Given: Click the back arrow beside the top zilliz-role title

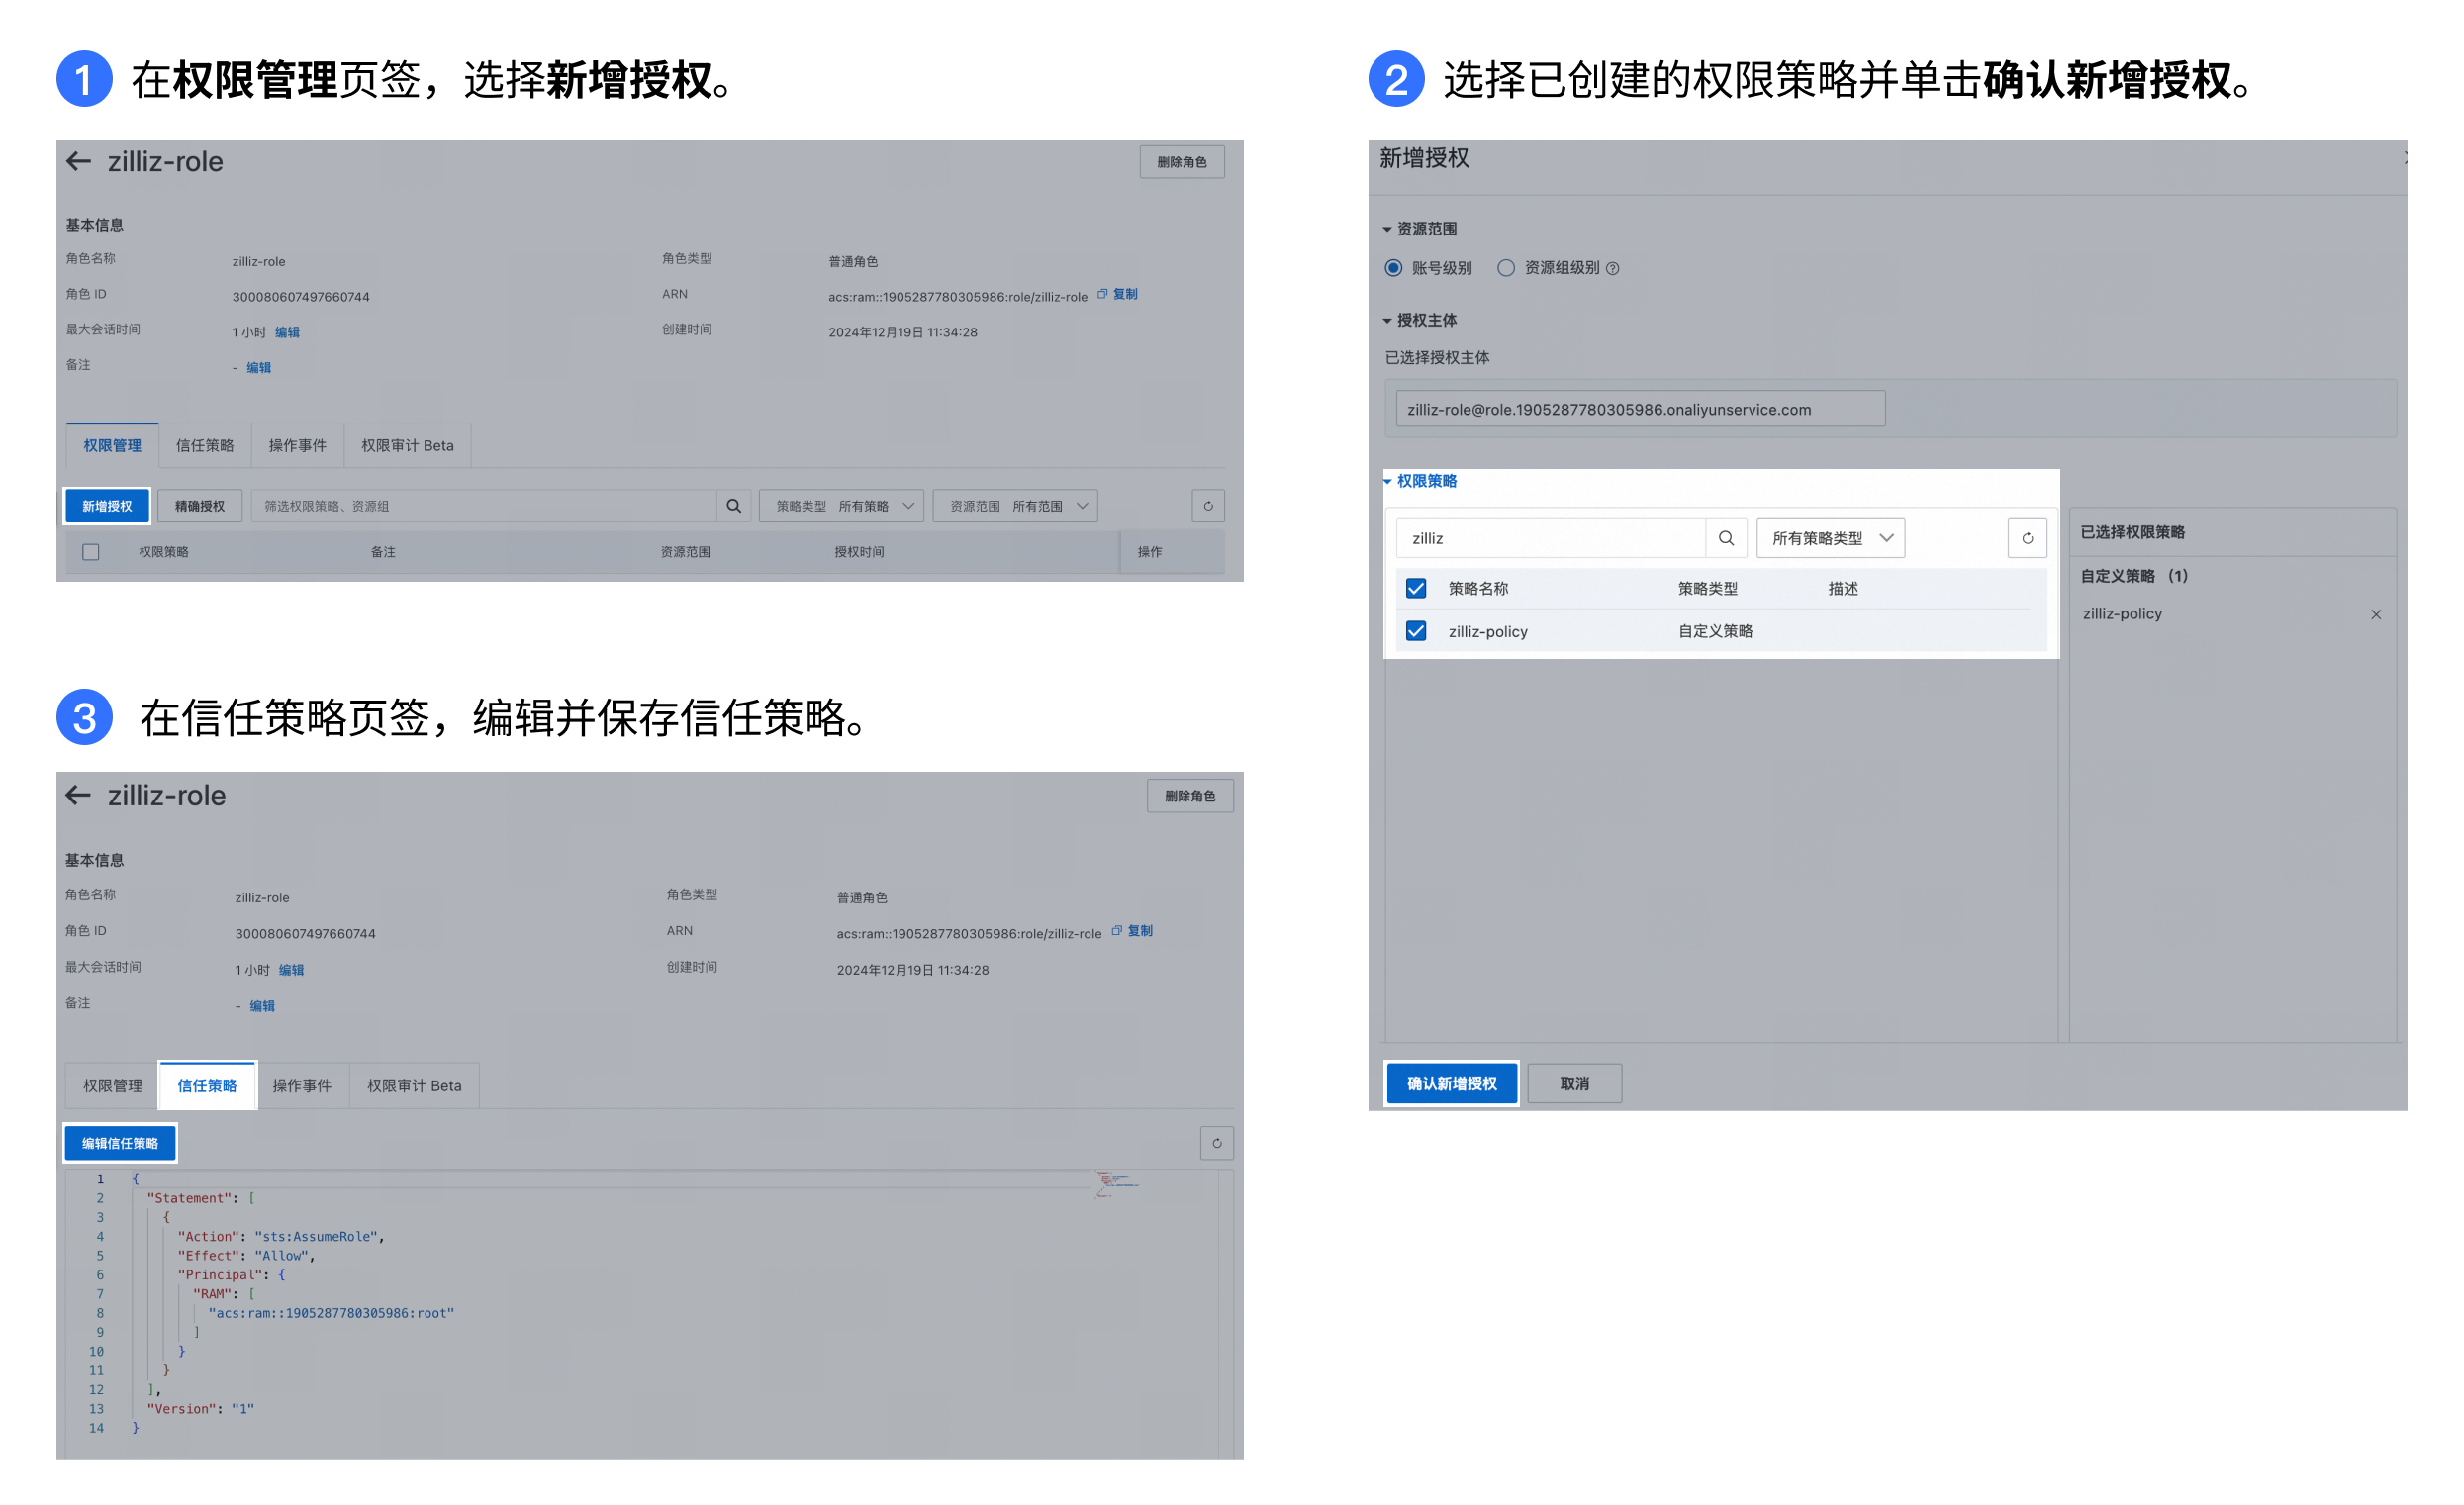Looking at the screenshot, I should pos(79,162).
